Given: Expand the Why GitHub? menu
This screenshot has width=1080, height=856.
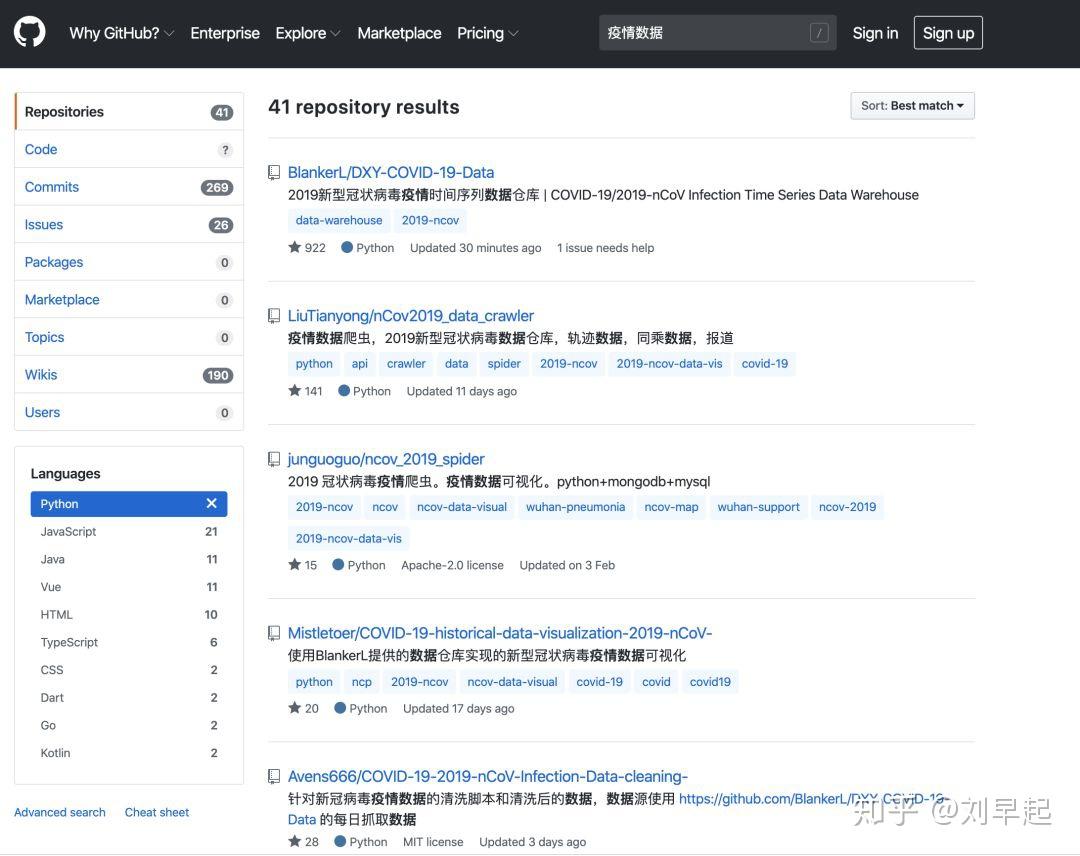Looking at the screenshot, I should pyautogui.click(x=117, y=33).
